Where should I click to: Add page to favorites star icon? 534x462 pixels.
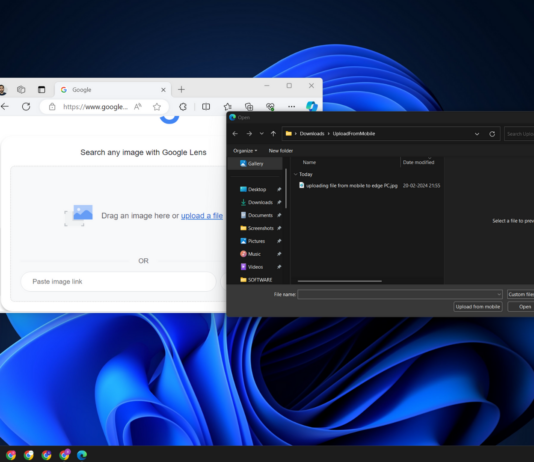coord(157,107)
